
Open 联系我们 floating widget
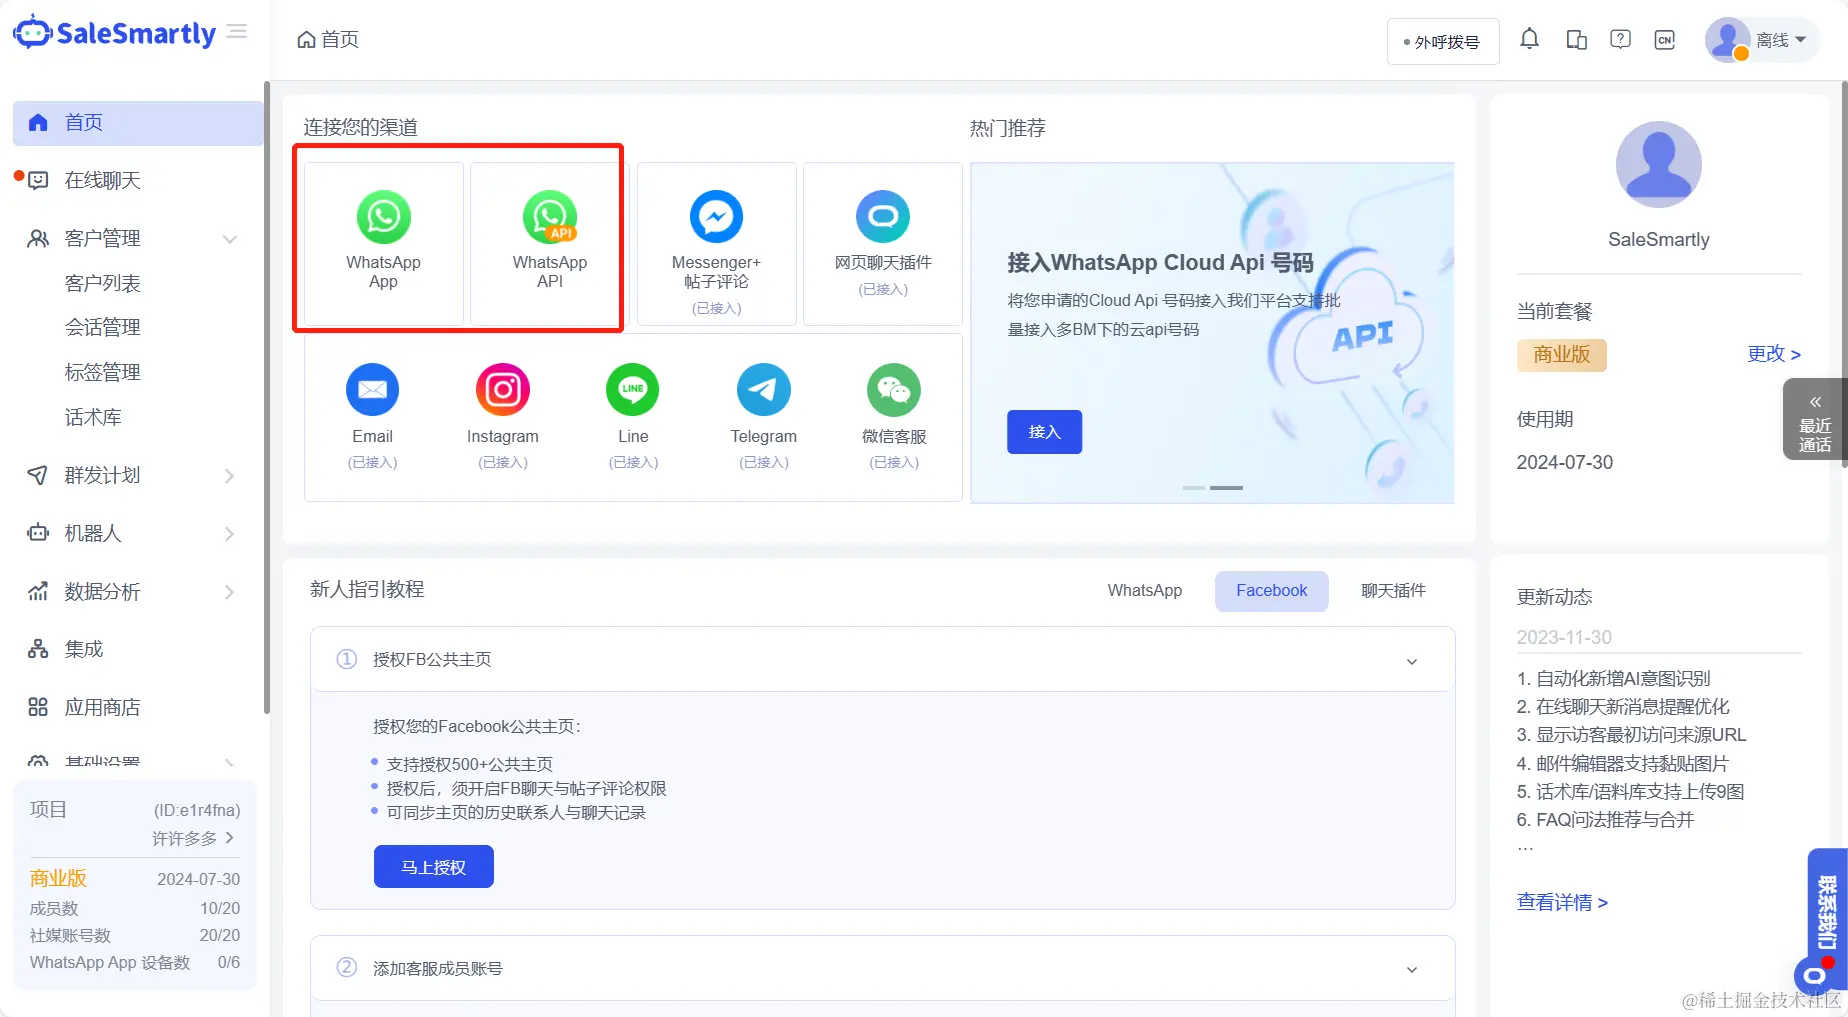coord(1826,914)
